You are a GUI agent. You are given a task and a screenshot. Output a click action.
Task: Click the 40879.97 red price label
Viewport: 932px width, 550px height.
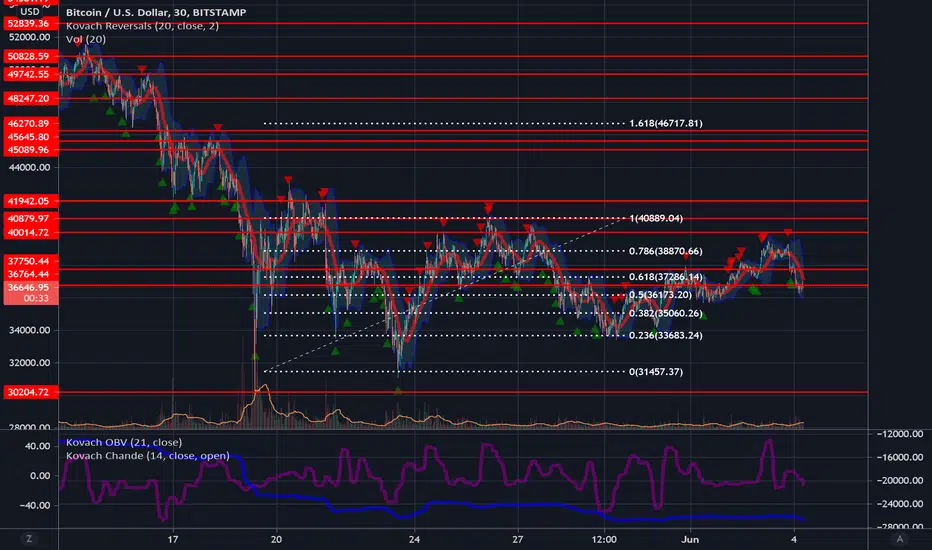pyautogui.click(x=31, y=218)
